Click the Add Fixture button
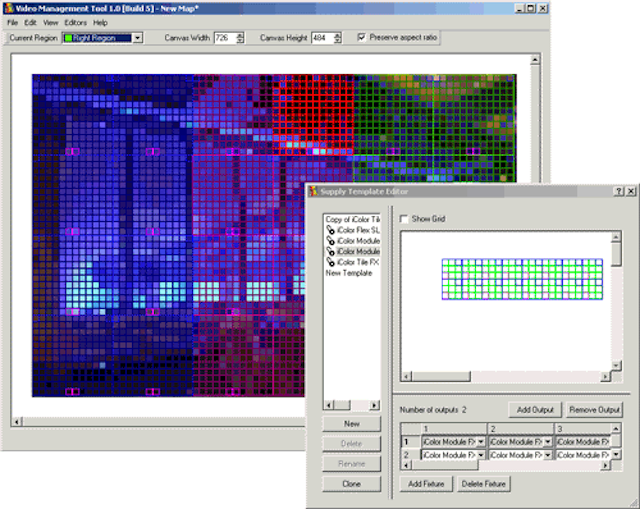 click(426, 484)
